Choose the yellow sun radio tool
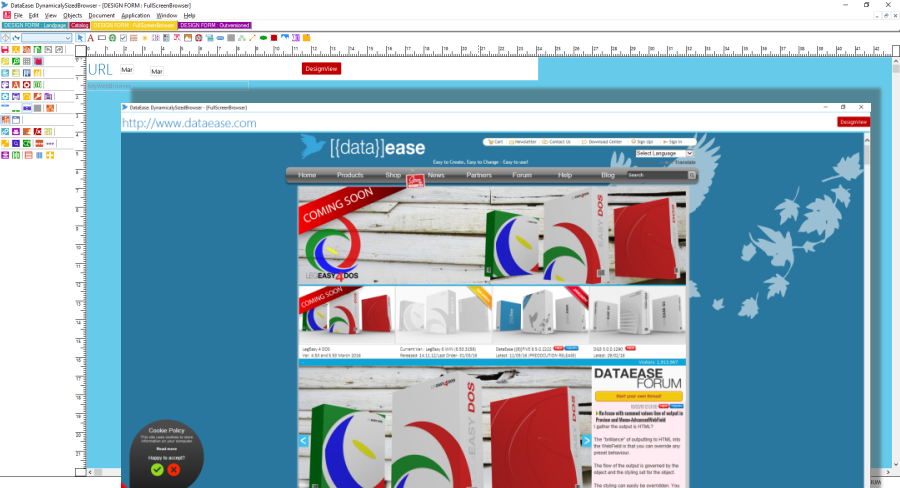The height and width of the screenshot is (488, 900). 145,38
